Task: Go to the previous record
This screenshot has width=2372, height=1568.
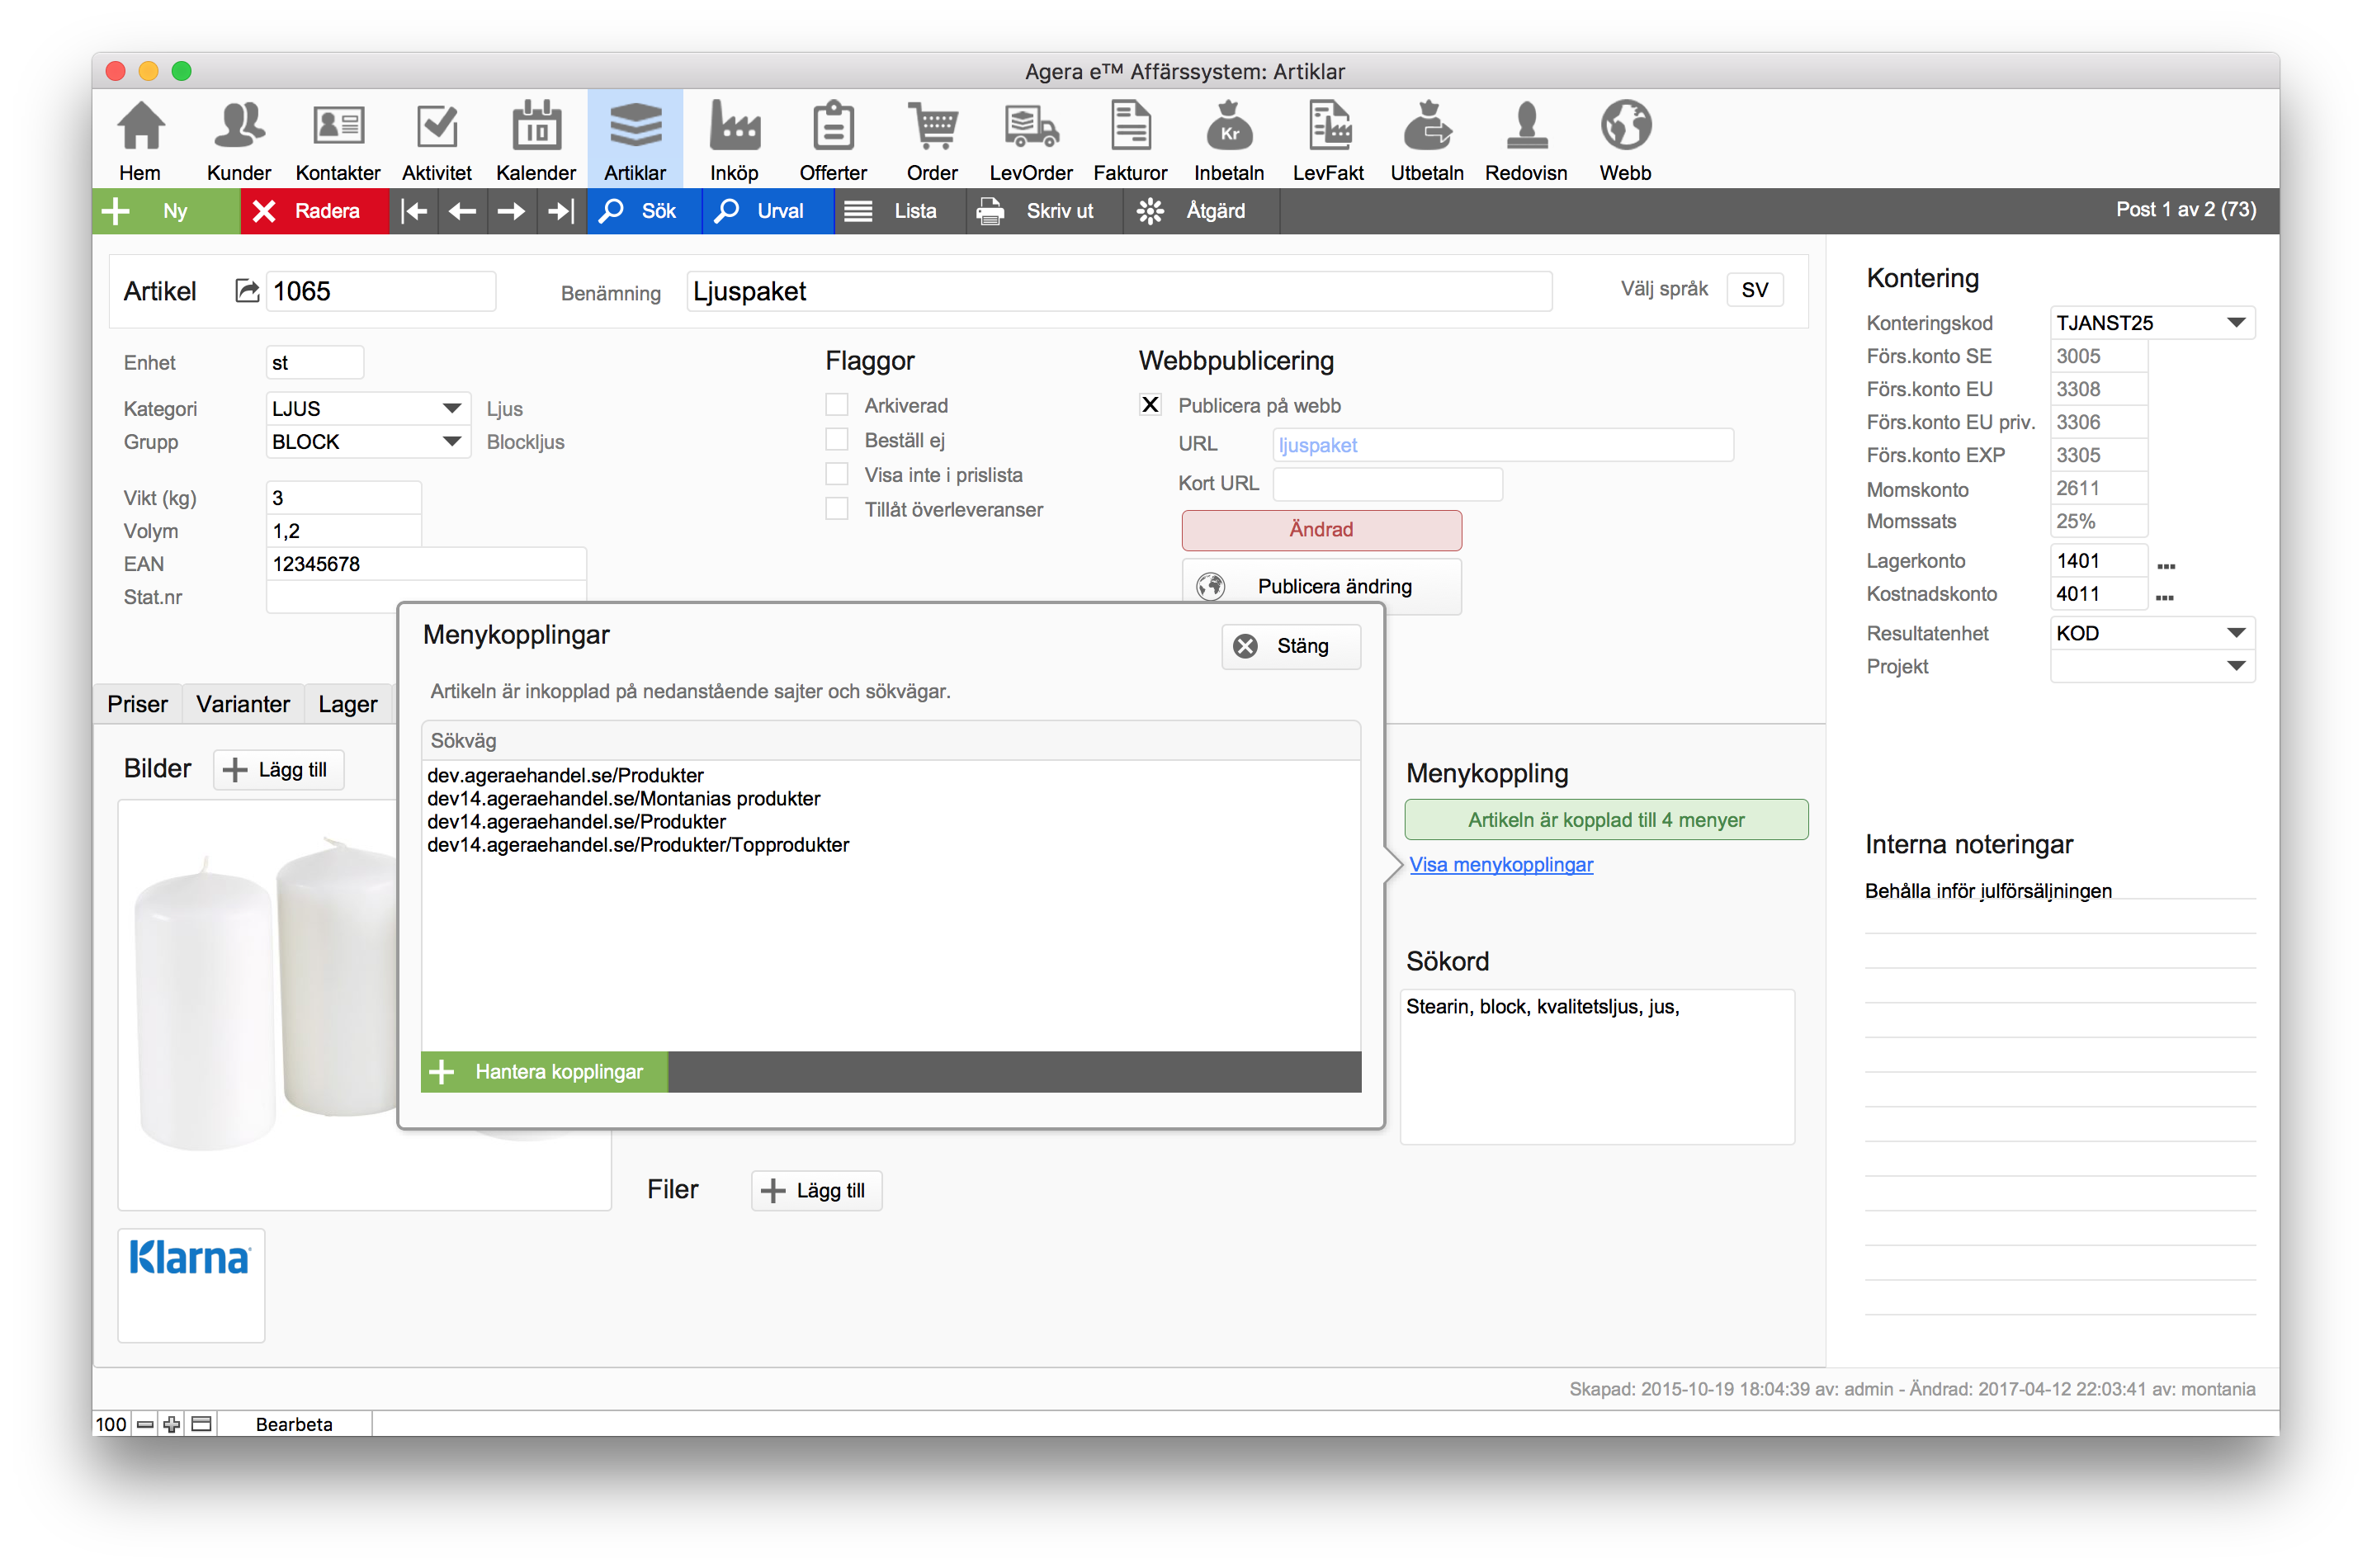Action: [462, 211]
